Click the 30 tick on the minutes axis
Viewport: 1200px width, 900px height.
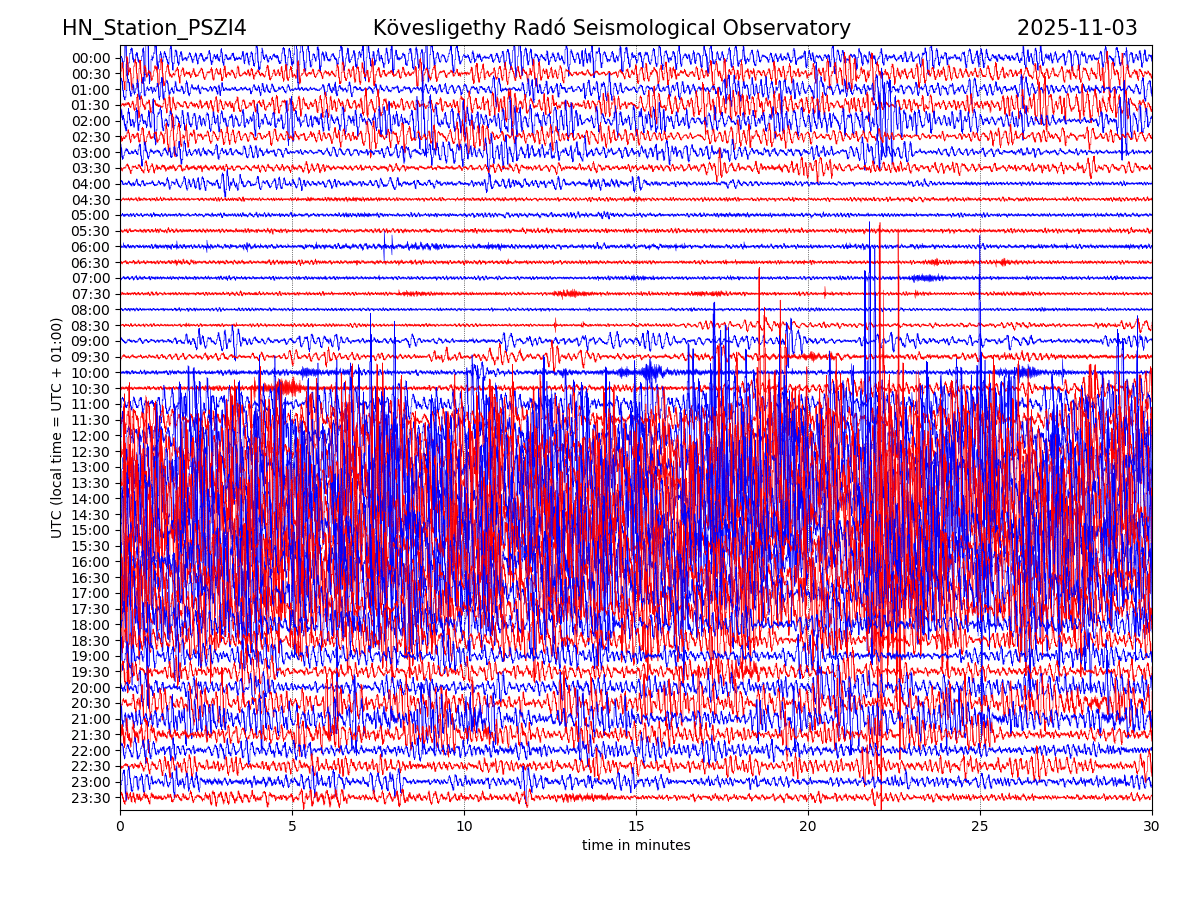coord(1152,827)
